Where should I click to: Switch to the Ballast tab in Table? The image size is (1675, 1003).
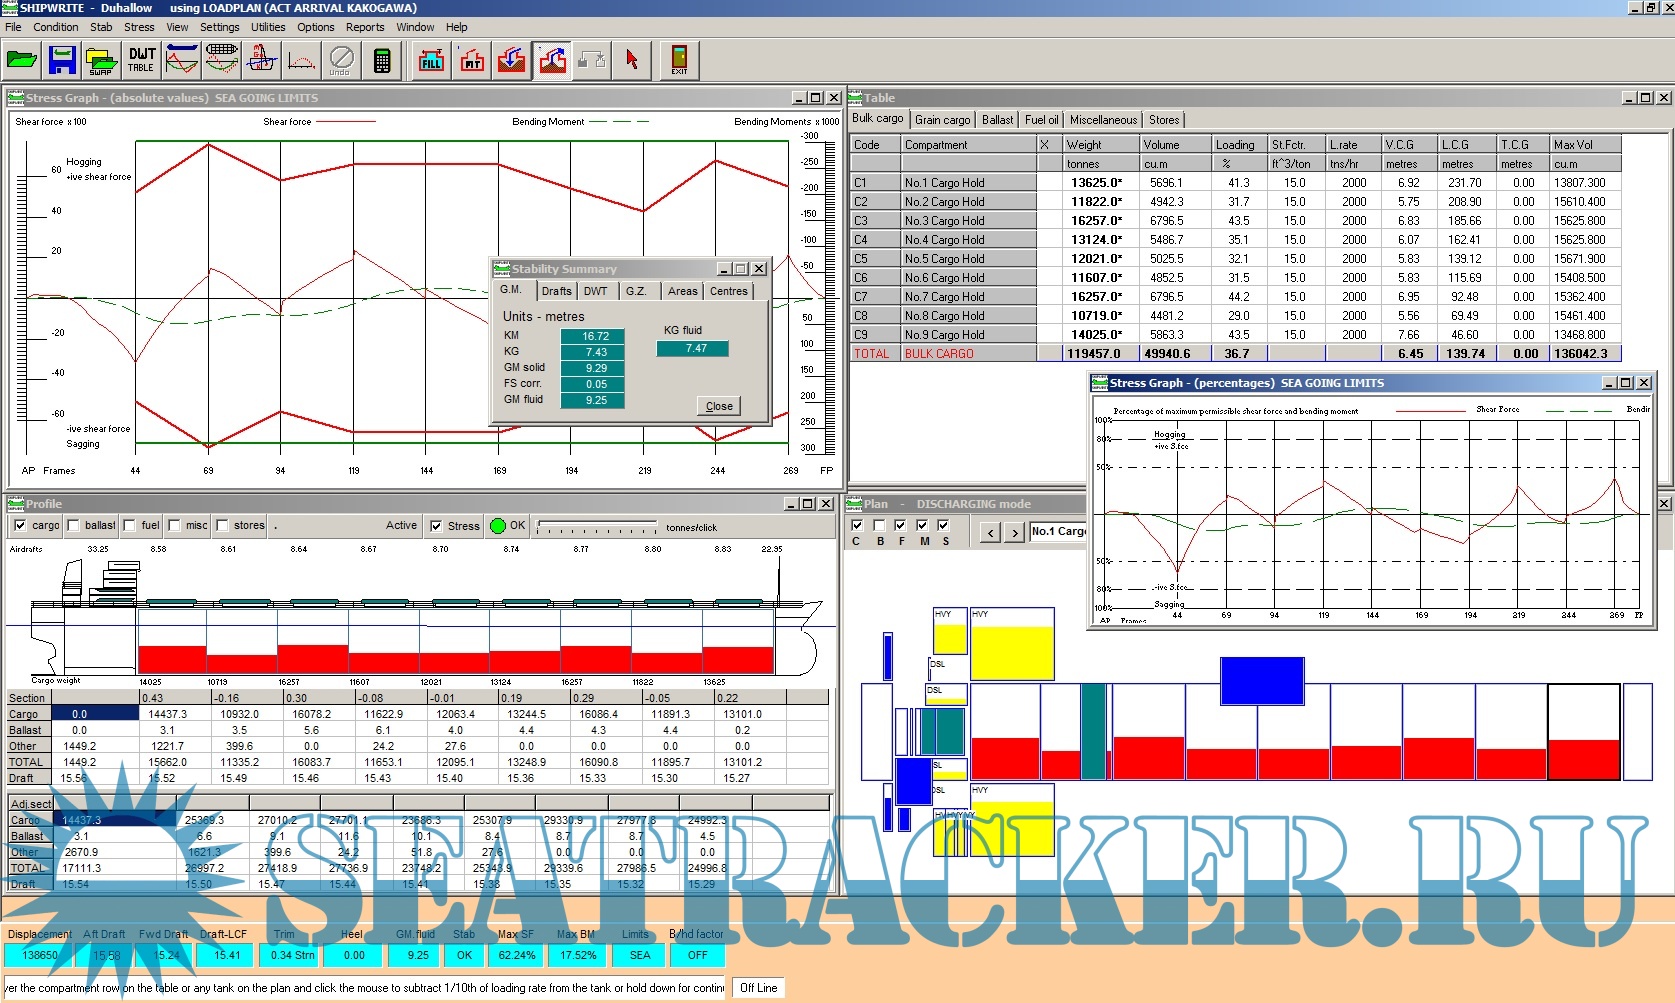[997, 120]
